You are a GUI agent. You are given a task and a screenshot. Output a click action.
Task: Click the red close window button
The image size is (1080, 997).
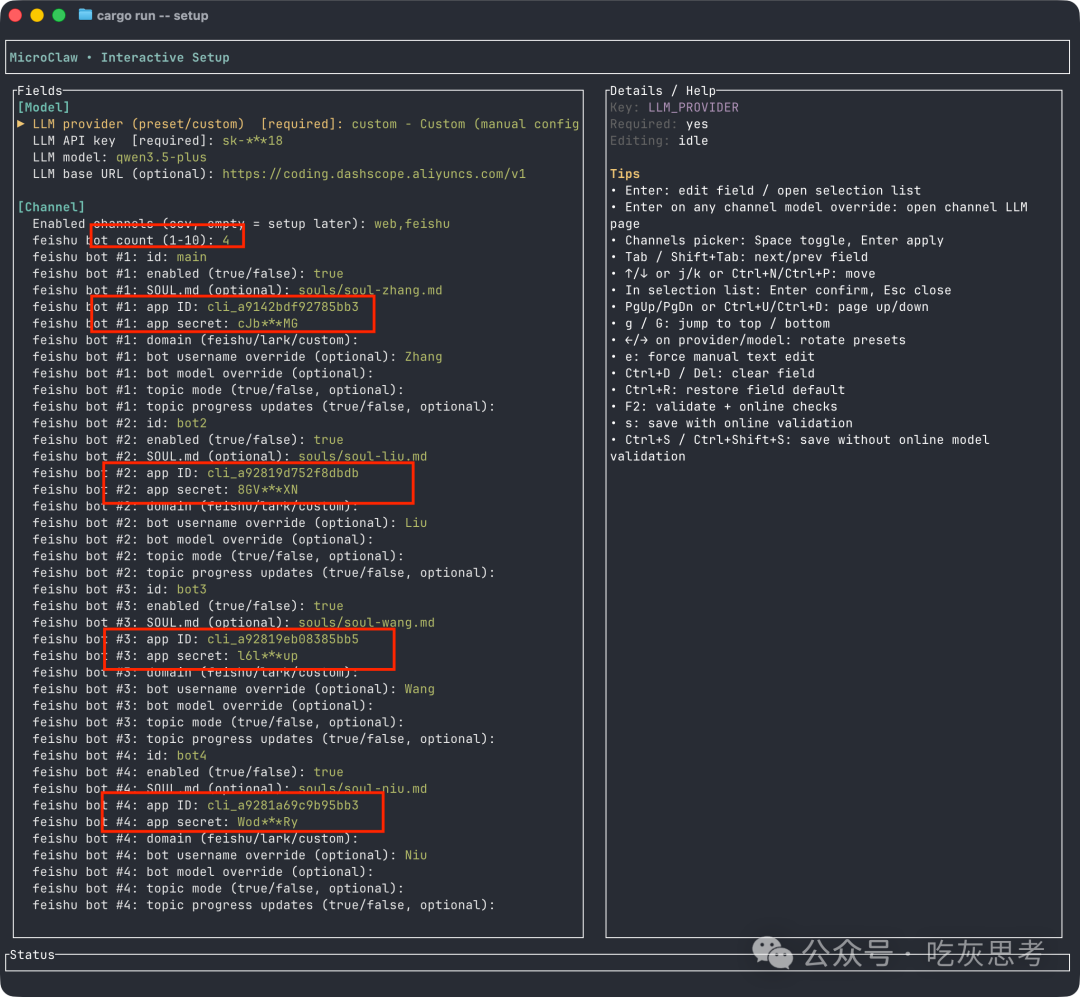(x=15, y=15)
